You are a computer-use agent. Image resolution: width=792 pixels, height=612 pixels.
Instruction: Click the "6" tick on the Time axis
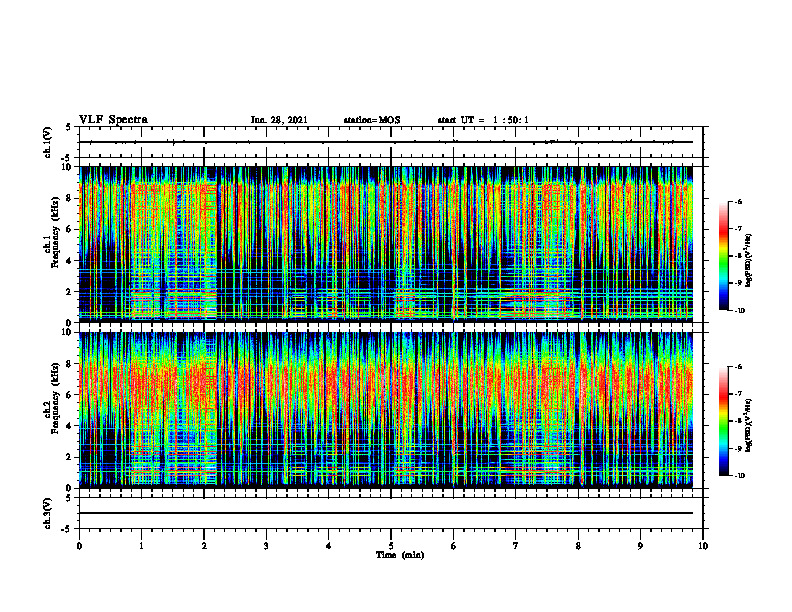(x=454, y=546)
